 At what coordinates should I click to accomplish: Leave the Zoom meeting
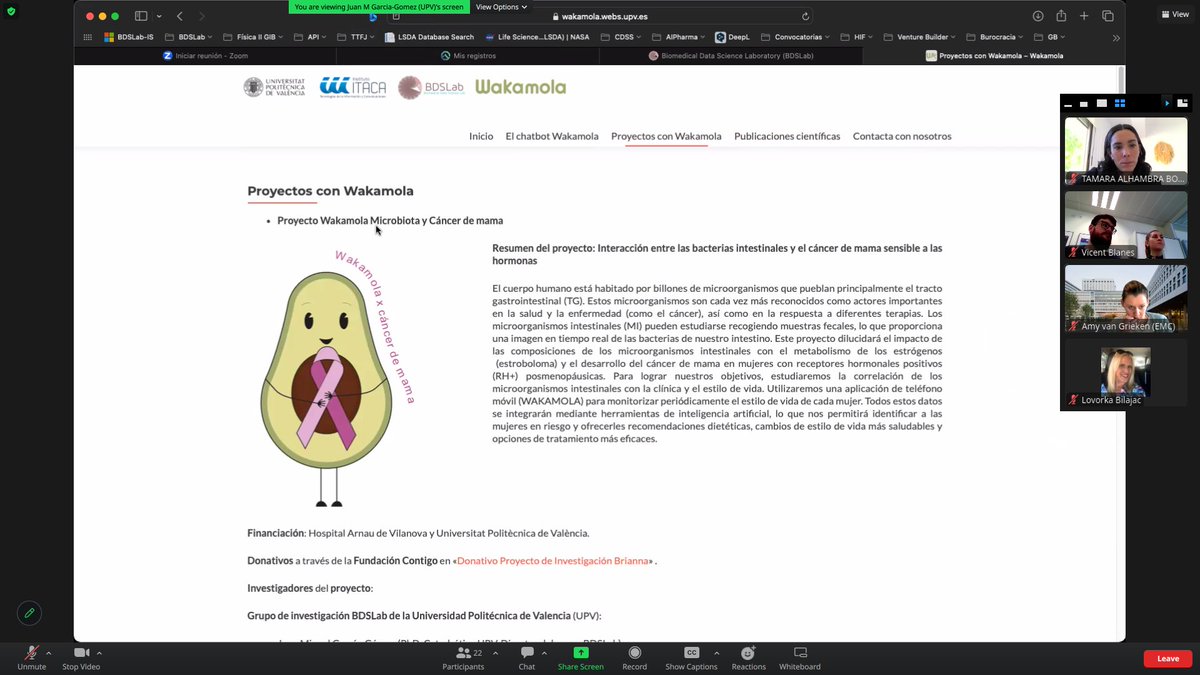pos(1168,658)
